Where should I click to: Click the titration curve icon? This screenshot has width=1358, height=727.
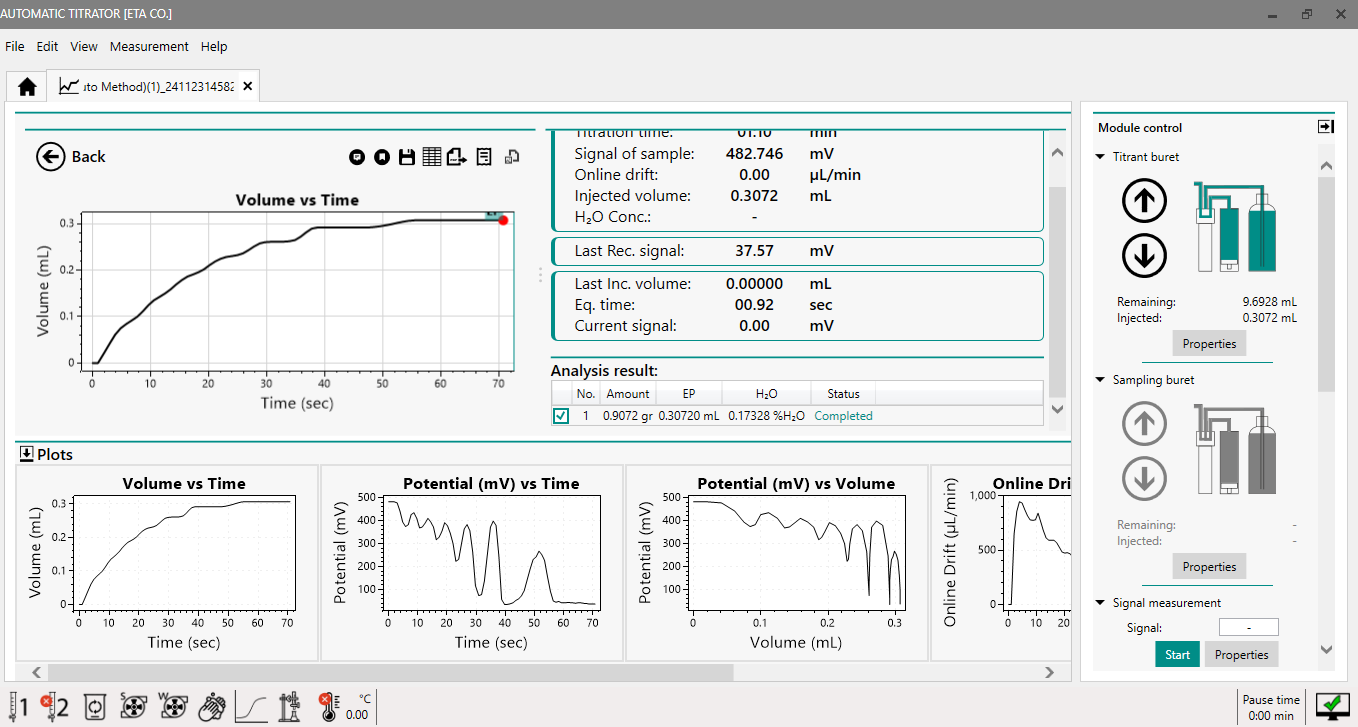click(251, 706)
